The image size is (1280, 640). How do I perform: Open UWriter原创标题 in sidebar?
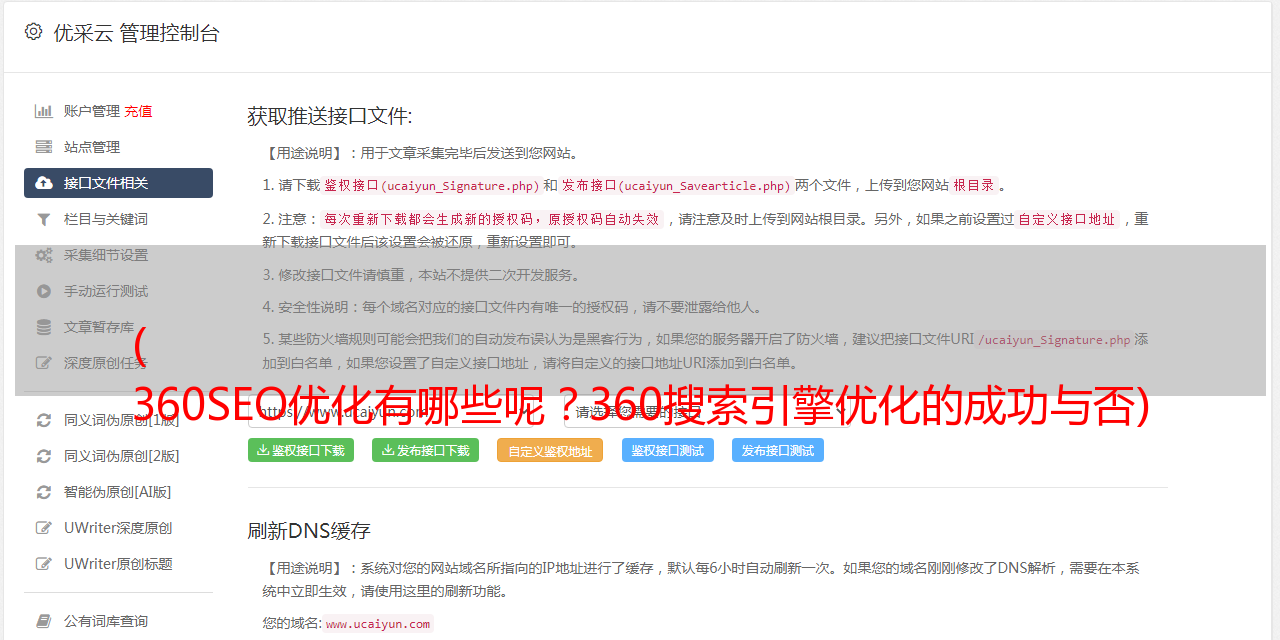tap(118, 564)
